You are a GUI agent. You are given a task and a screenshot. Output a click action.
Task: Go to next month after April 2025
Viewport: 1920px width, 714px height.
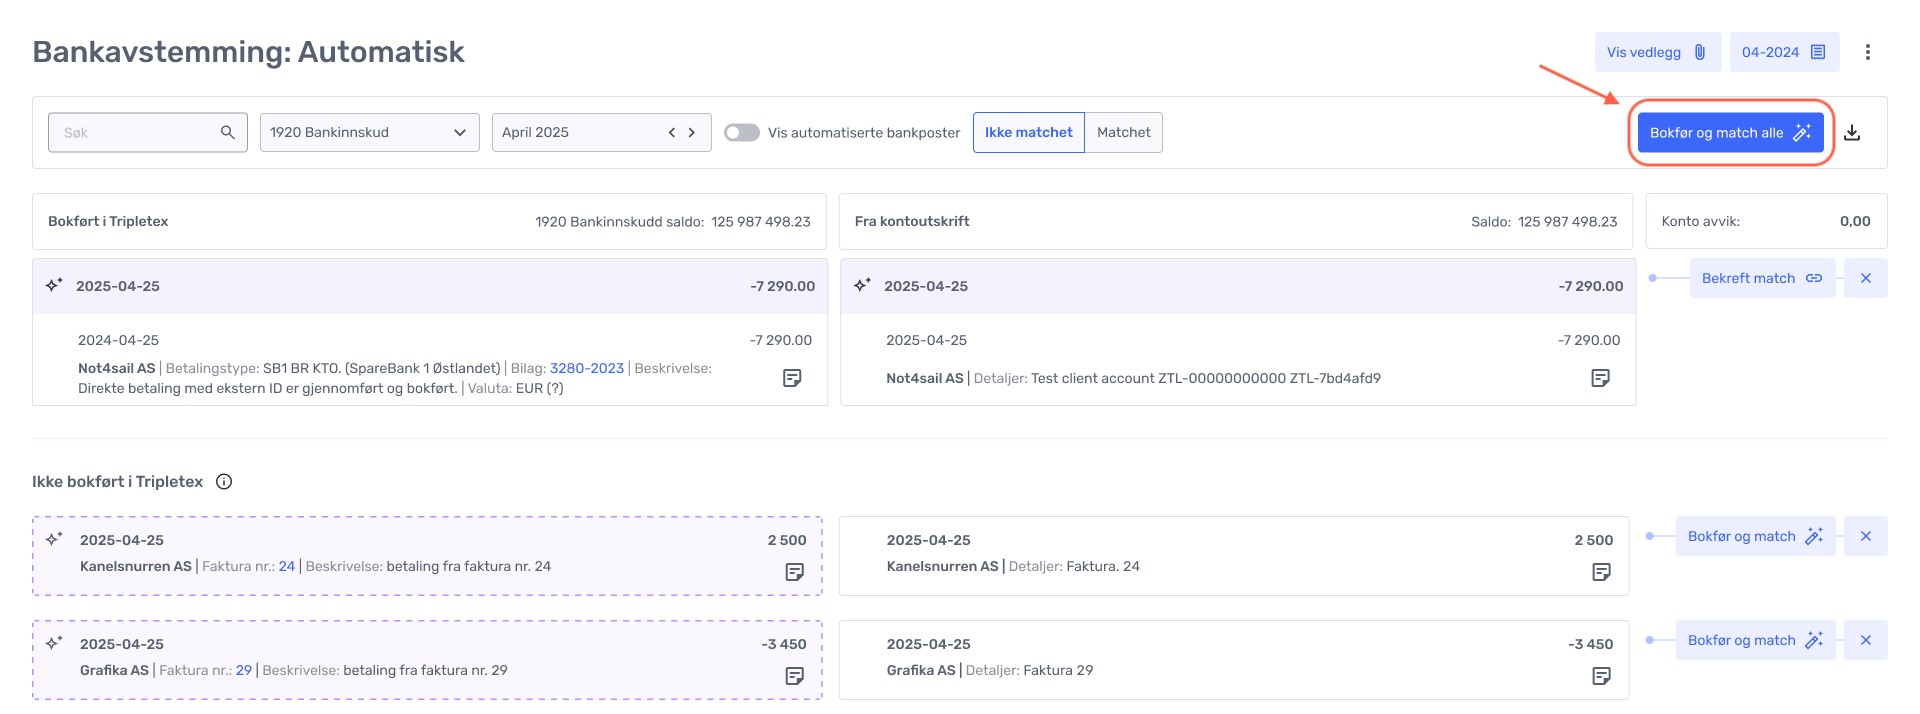pyautogui.click(x=691, y=132)
